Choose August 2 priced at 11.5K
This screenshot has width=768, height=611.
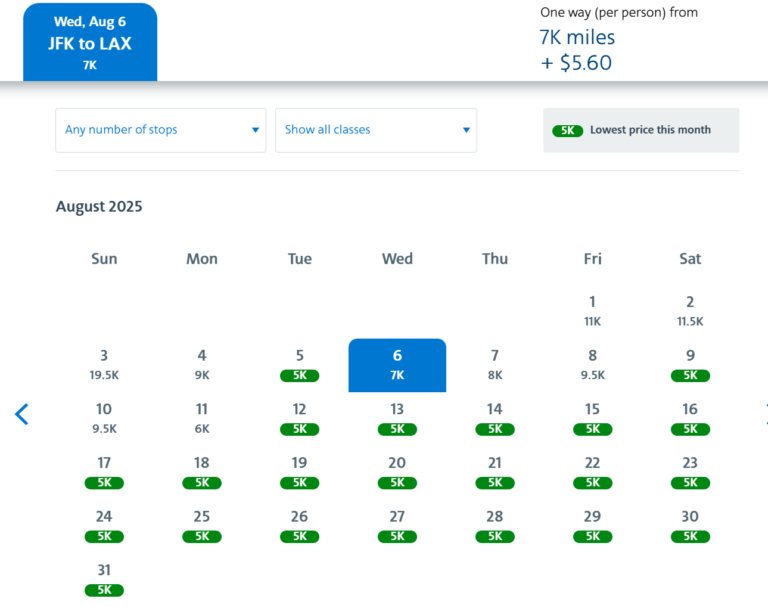coord(690,311)
